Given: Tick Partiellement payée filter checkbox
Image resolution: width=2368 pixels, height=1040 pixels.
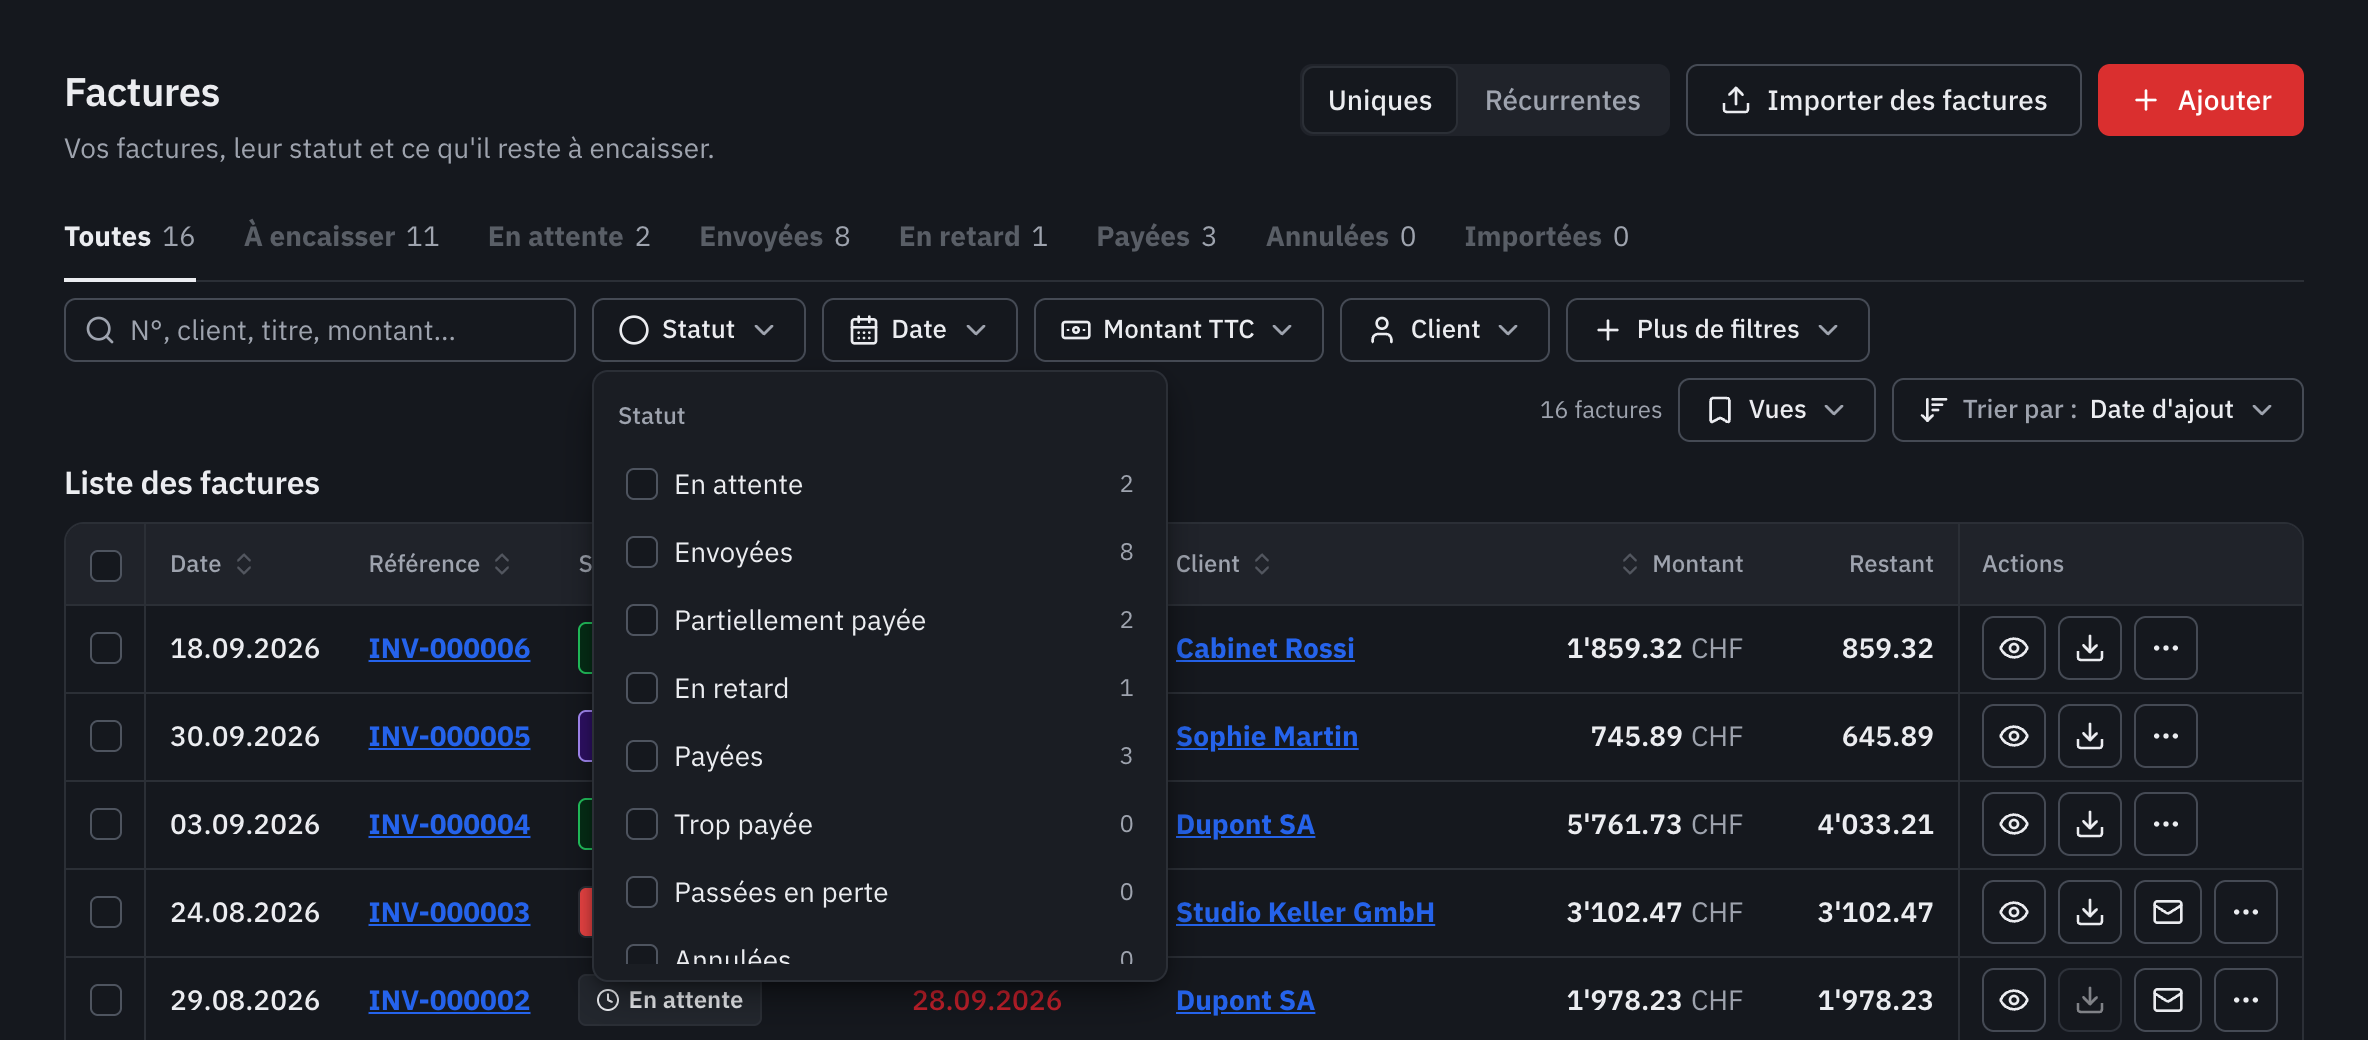Looking at the screenshot, I should pos(642,620).
